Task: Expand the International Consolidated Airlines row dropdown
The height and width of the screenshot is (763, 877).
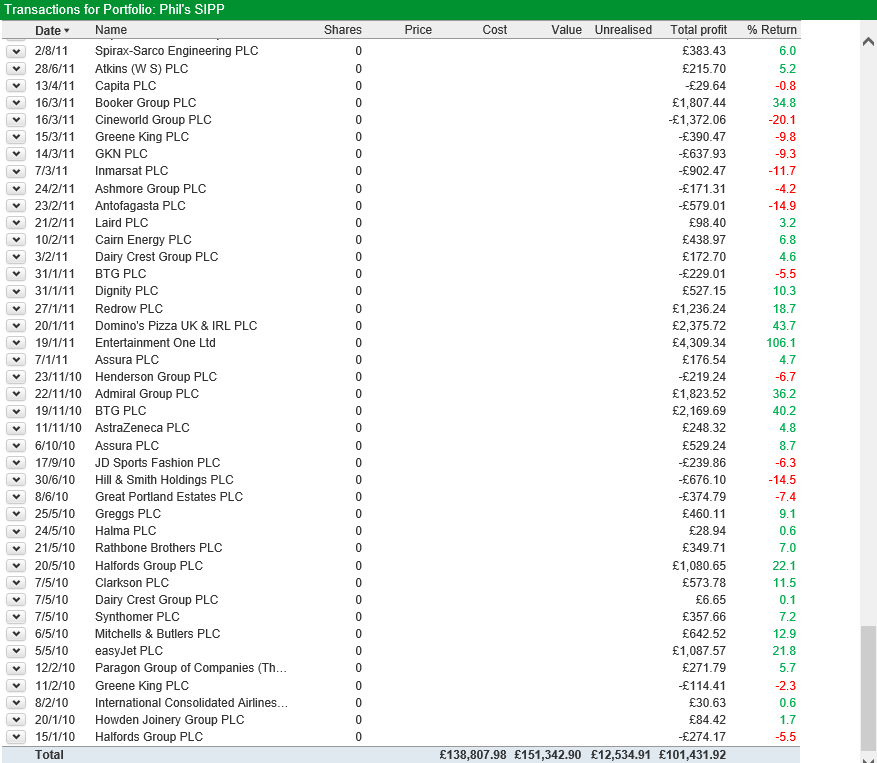Action: click(16, 703)
